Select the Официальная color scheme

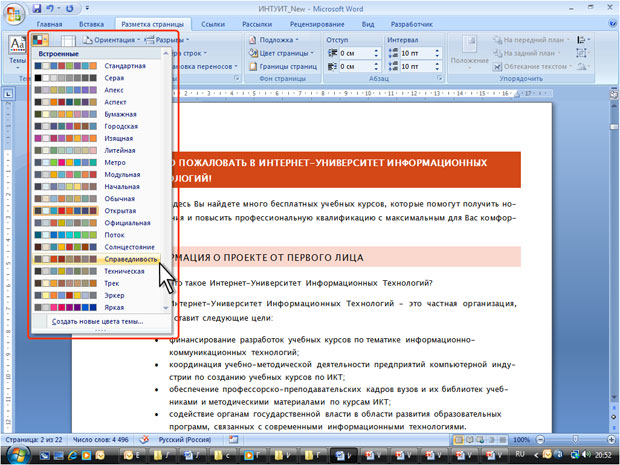point(97,223)
